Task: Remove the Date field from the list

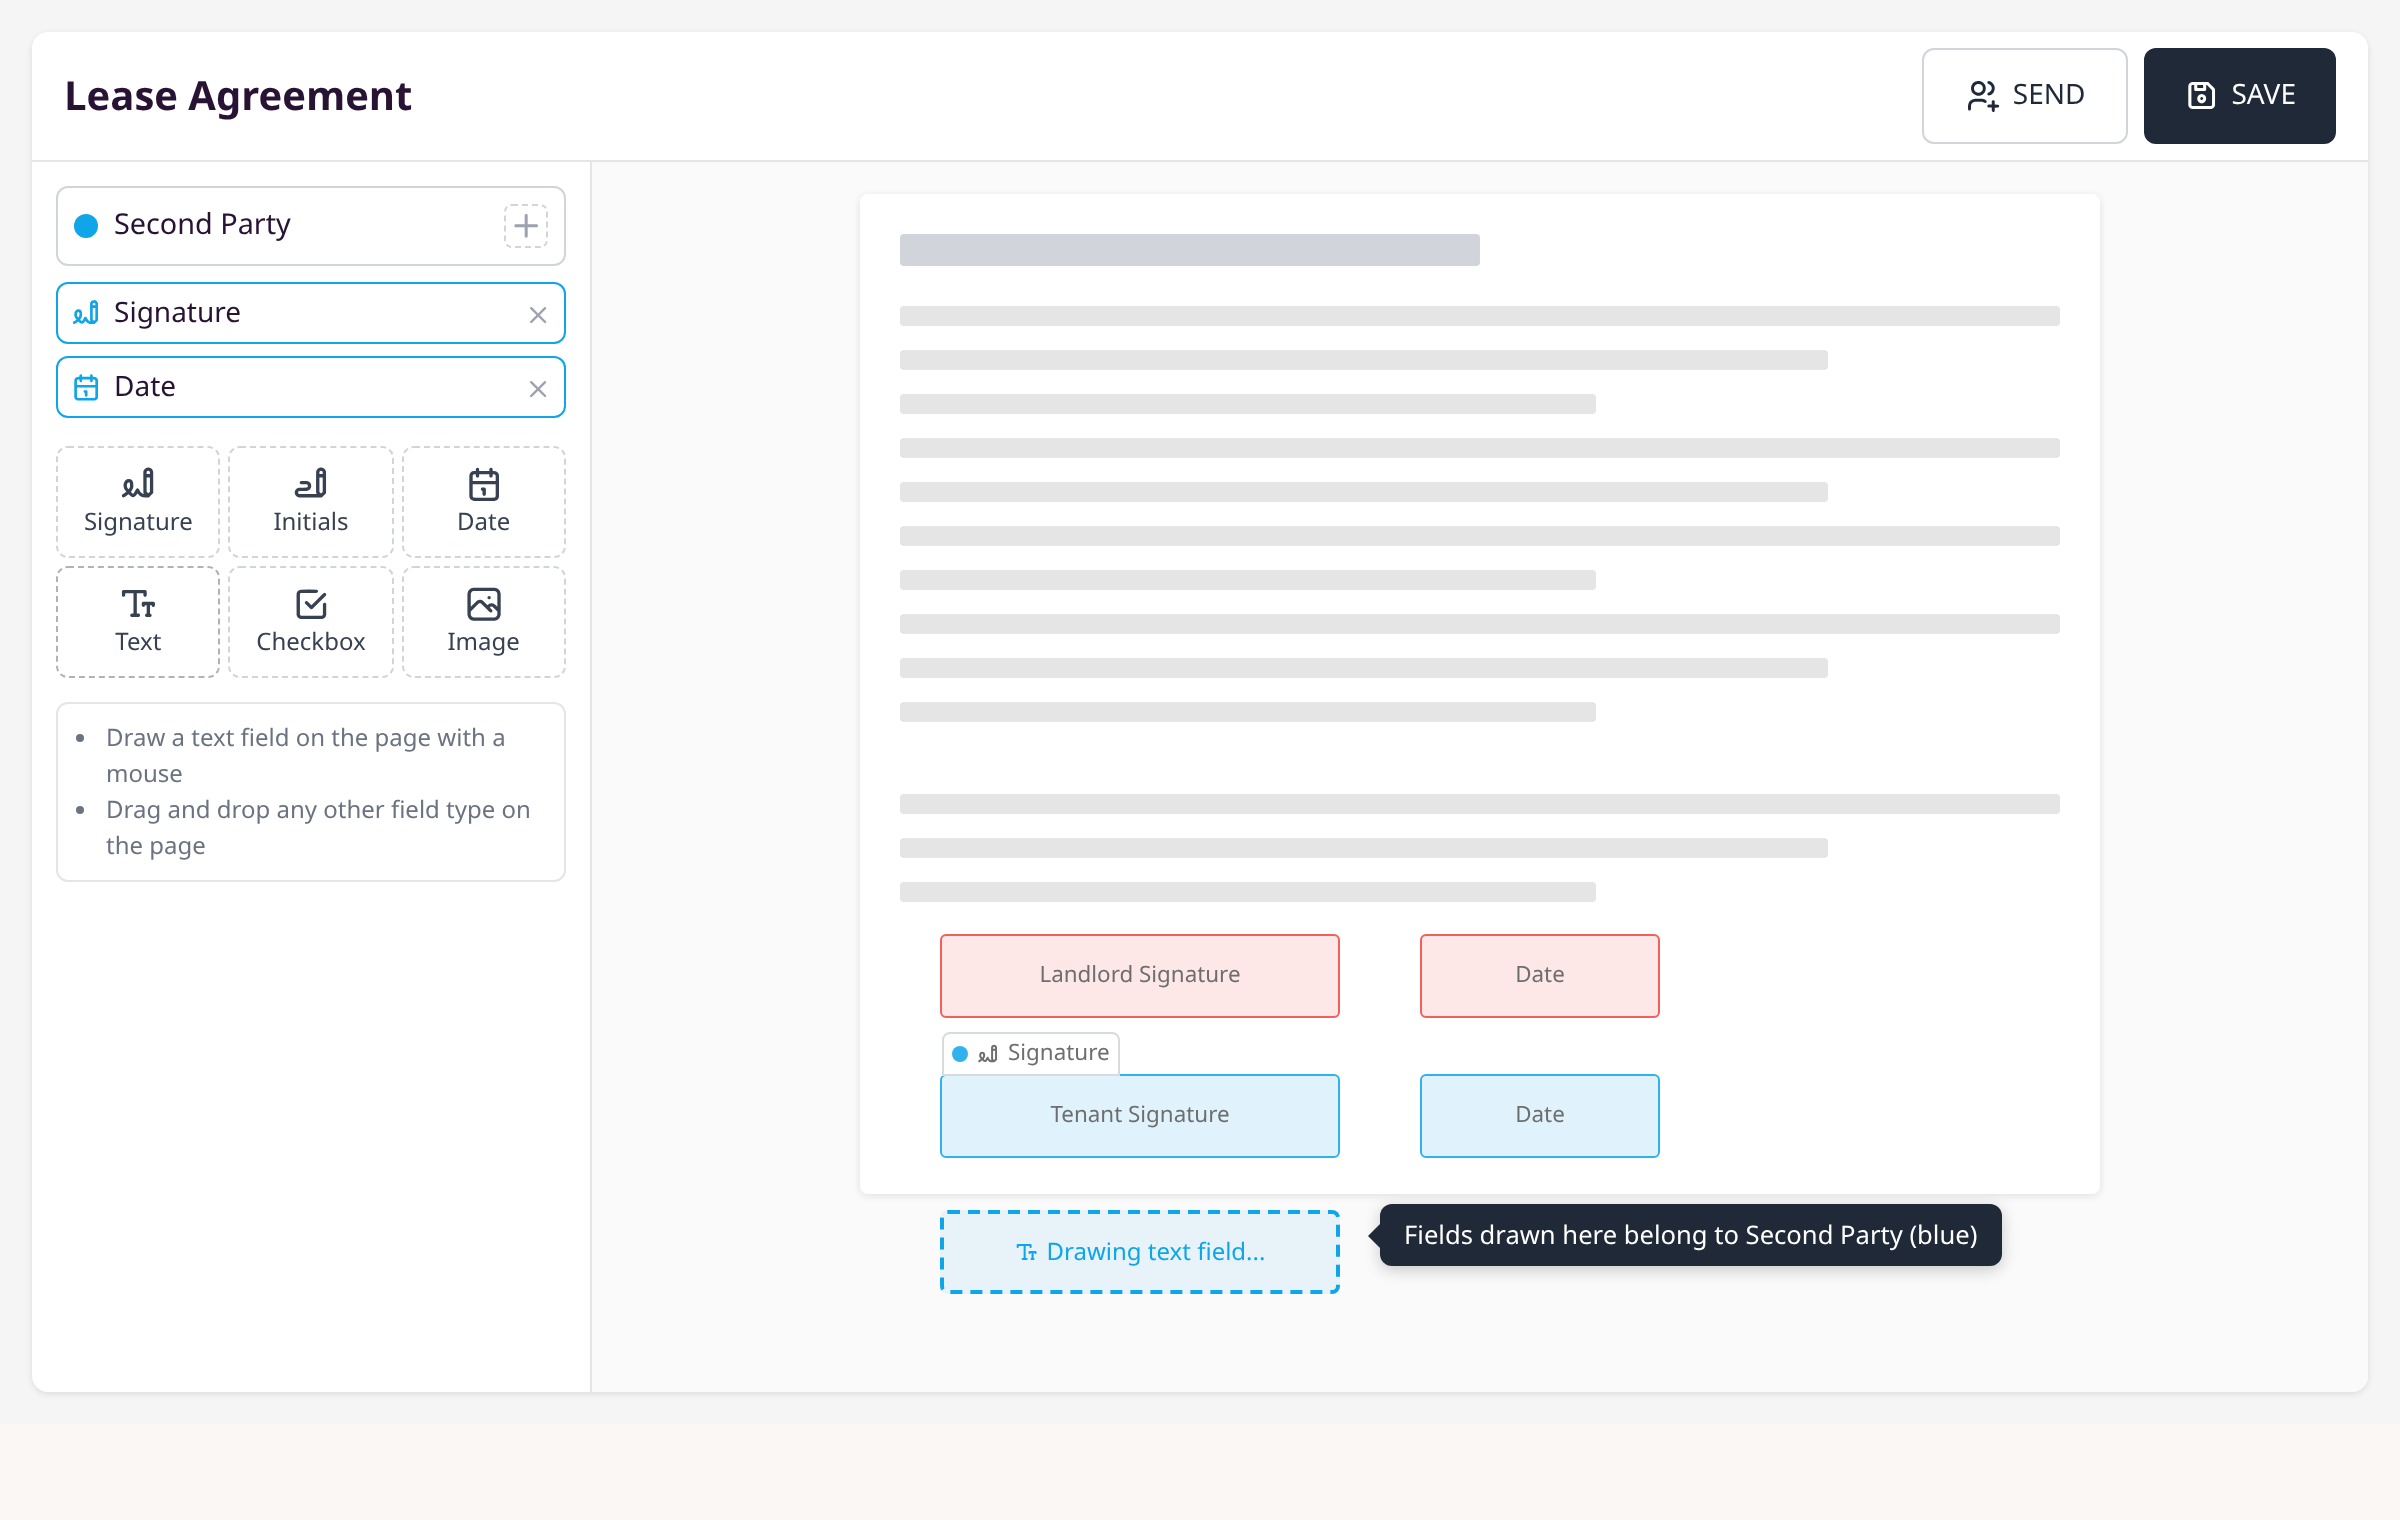Action: pyautogui.click(x=538, y=389)
